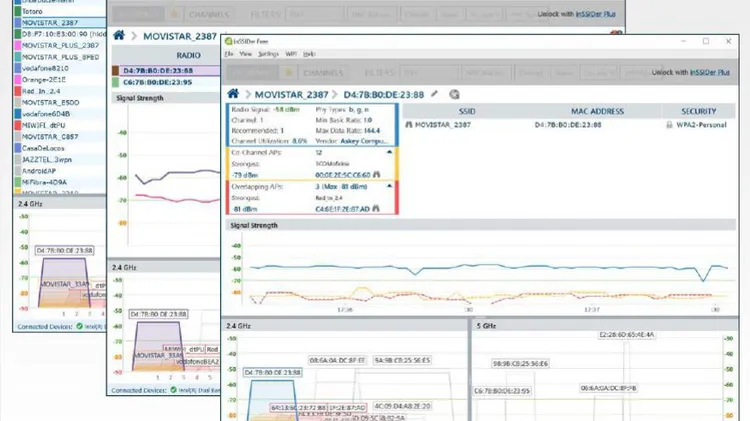The image size is (750, 421).
Task: Click the breadcrumb chevron before MOVISTAR_2387 in the front window
Action: (248, 94)
